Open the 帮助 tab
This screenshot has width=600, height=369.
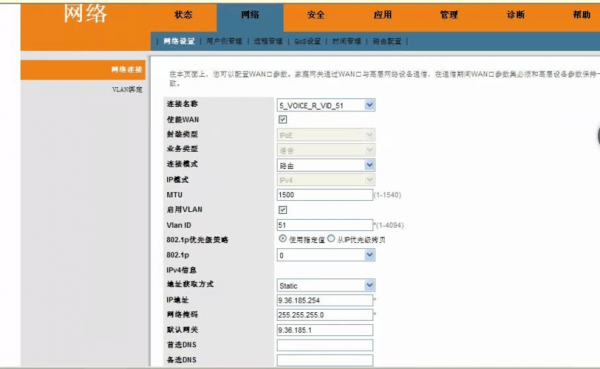pyautogui.click(x=582, y=15)
